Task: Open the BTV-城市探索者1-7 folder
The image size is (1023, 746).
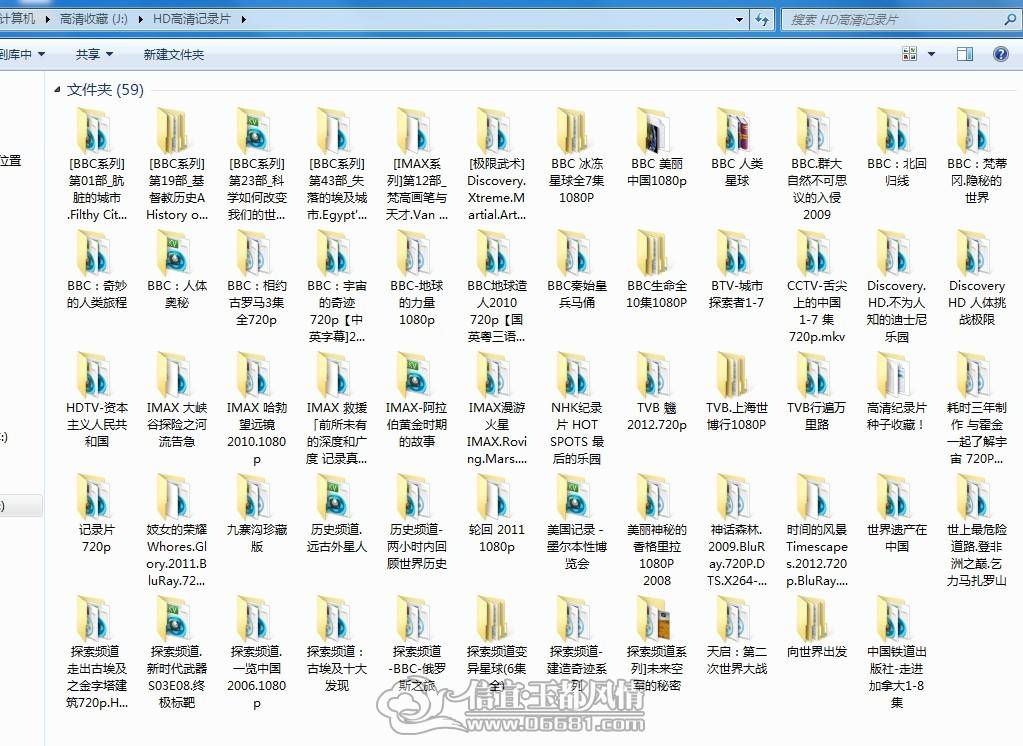Action: pos(737,270)
